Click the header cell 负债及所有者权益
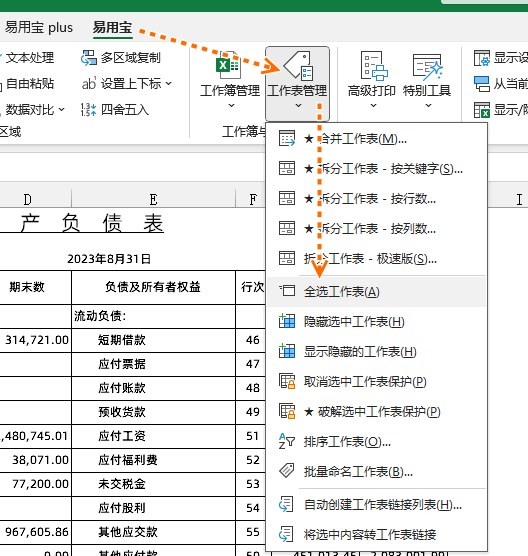528x556 pixels. click(x=153, y=287)
